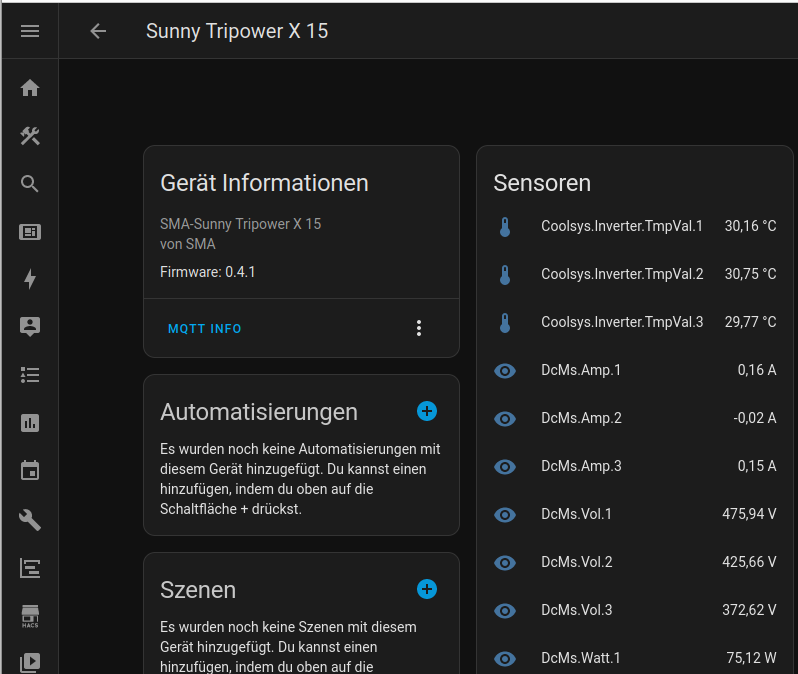798x674 pixels.
Task: Open the search (magnifier) sidebar item
Action: click(x=30, y=184)
